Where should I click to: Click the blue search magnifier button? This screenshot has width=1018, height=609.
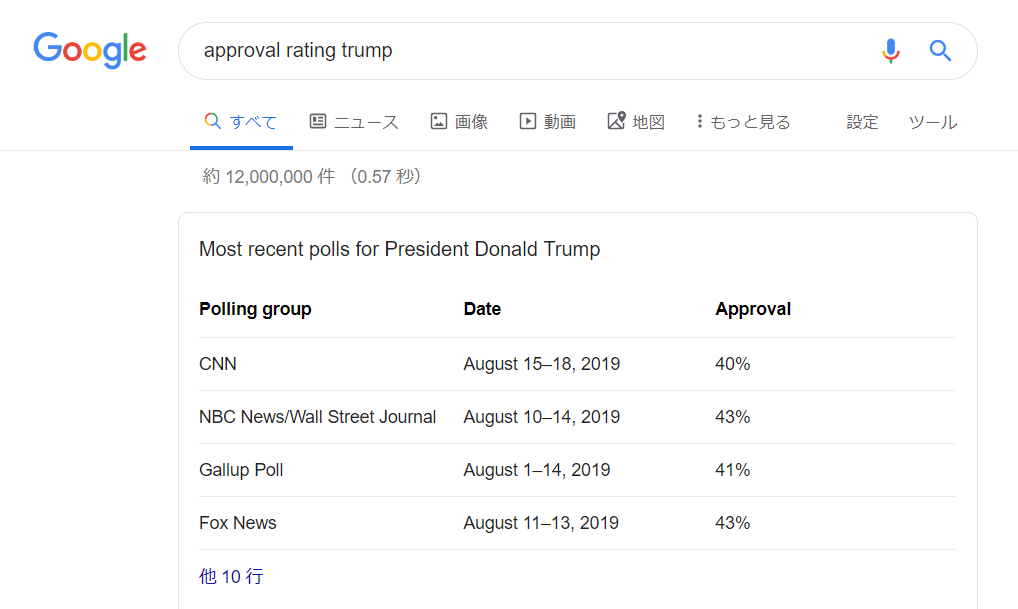(x=940, y=50)
